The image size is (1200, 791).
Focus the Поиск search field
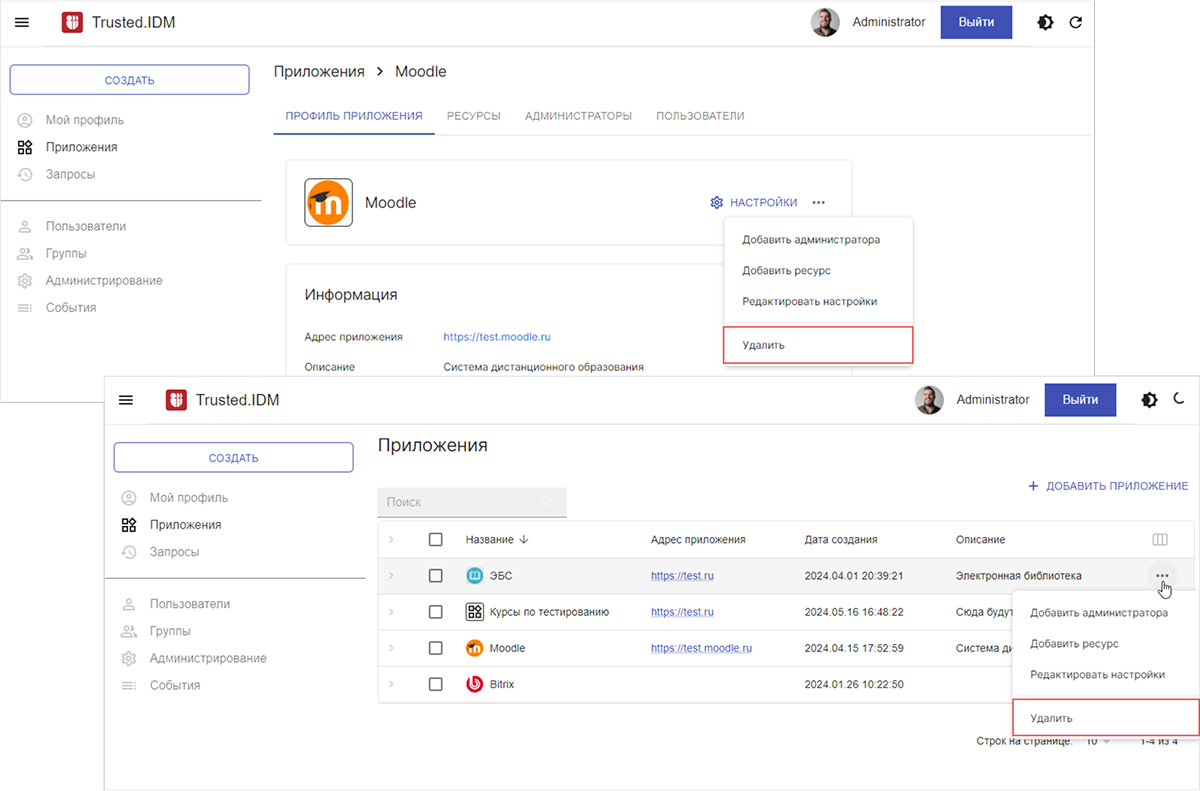472,502
